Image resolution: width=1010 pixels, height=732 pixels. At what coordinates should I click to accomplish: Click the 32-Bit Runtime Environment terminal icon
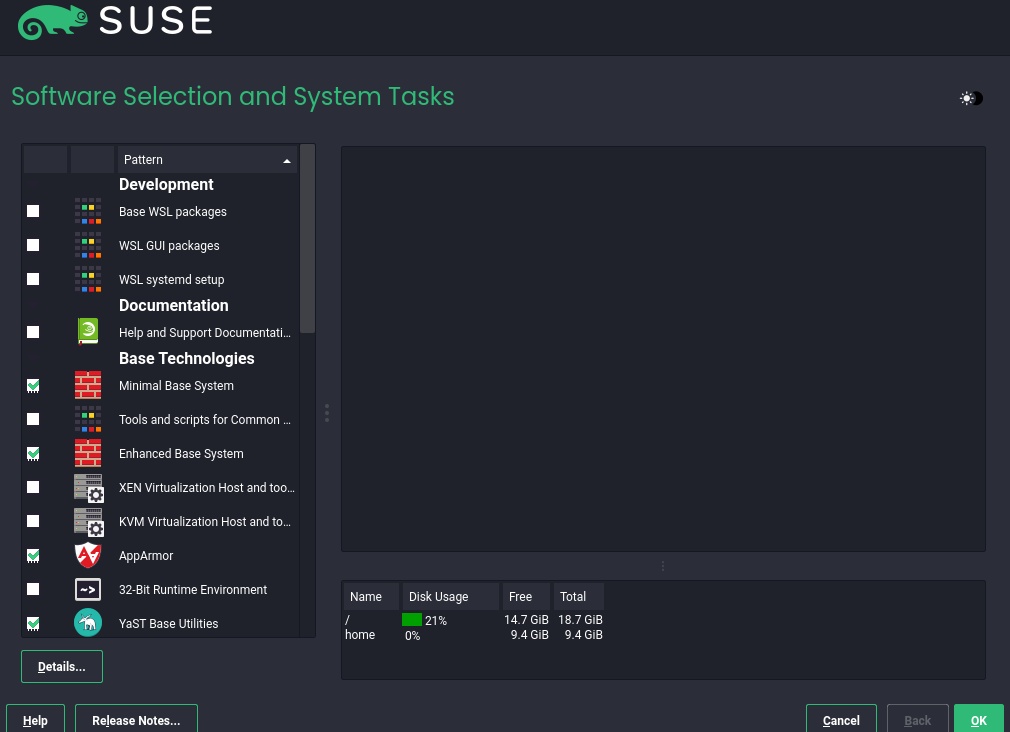(x=88, y=590)
